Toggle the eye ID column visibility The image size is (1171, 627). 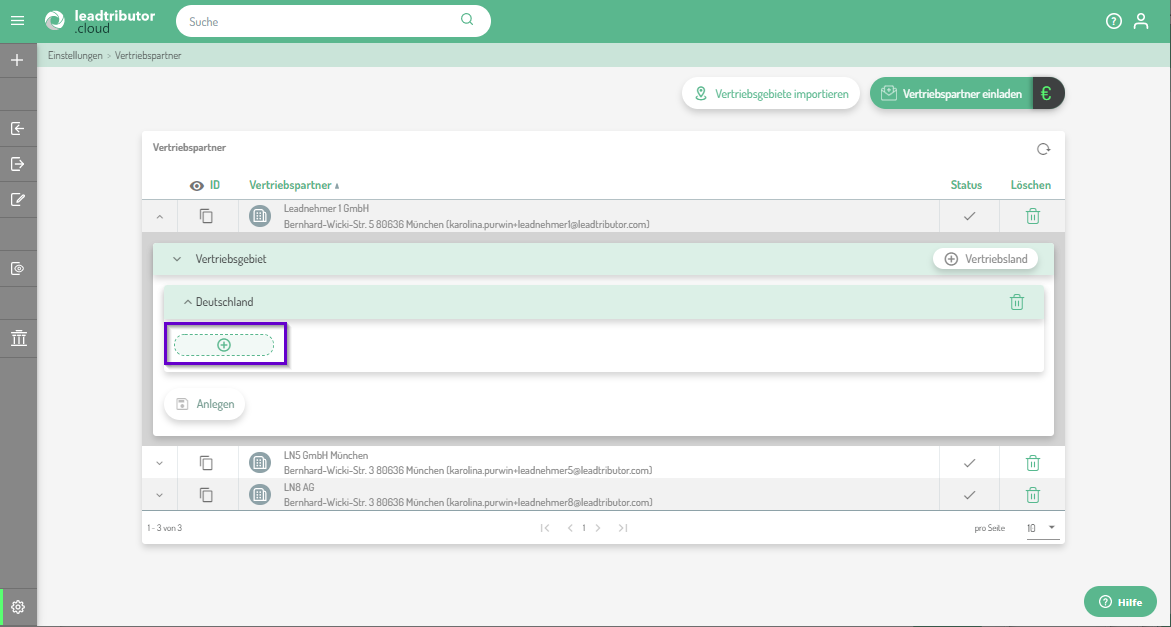[197, 185]
